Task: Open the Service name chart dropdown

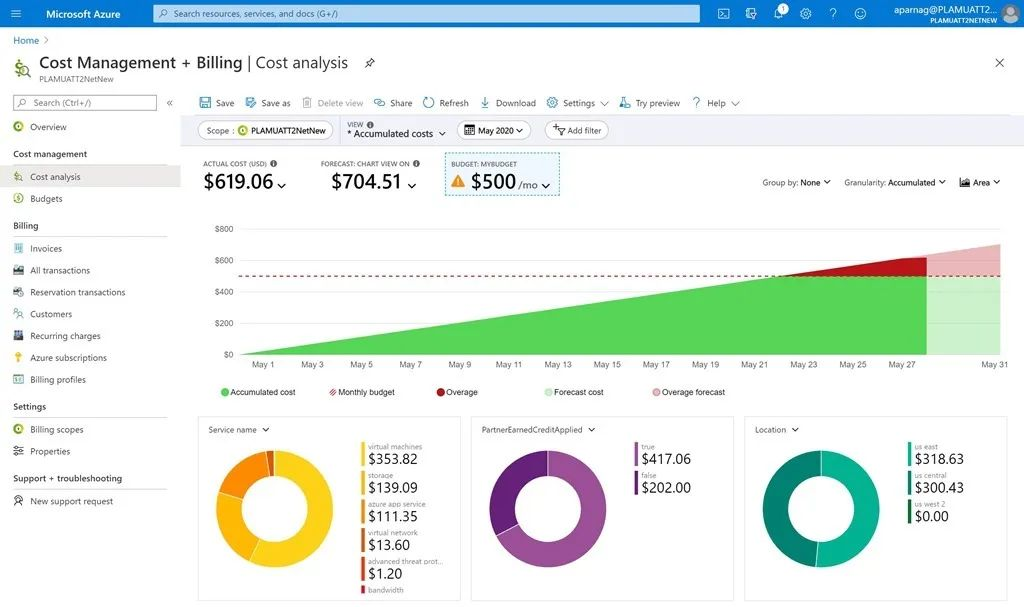Action: pos(239,429)
